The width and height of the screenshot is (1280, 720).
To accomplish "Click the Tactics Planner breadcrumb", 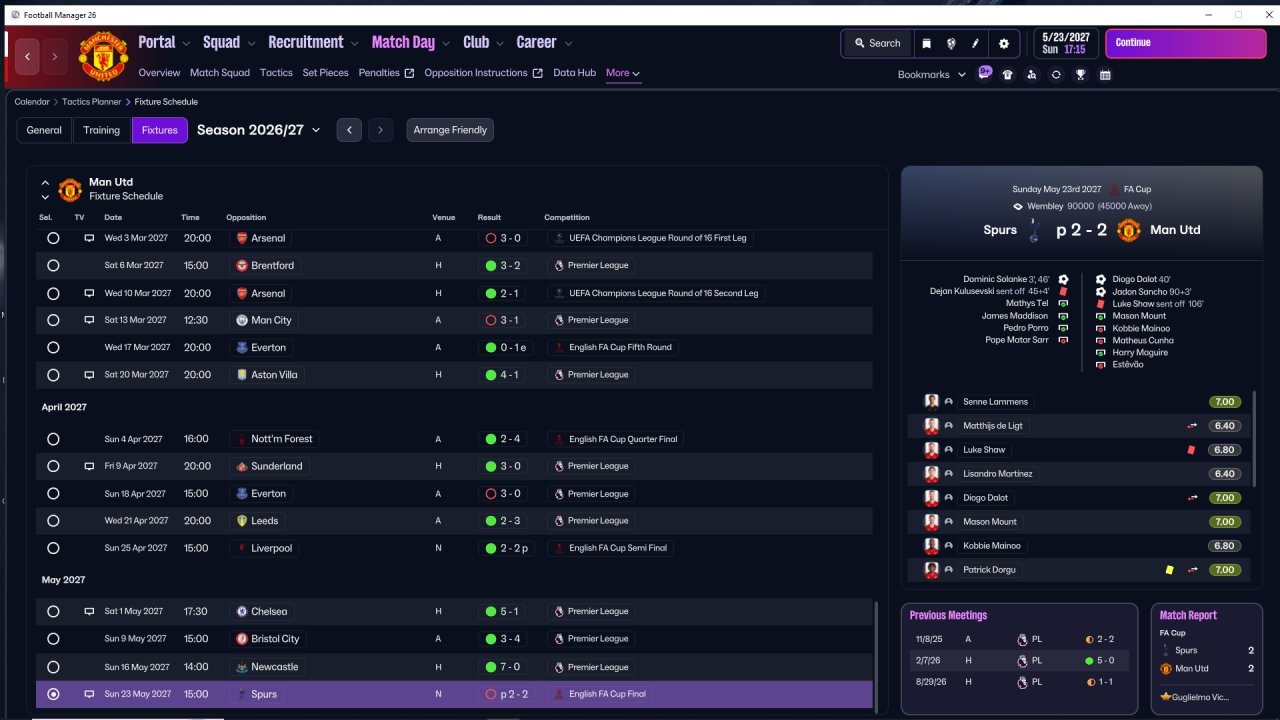I will tap(92, 102).
